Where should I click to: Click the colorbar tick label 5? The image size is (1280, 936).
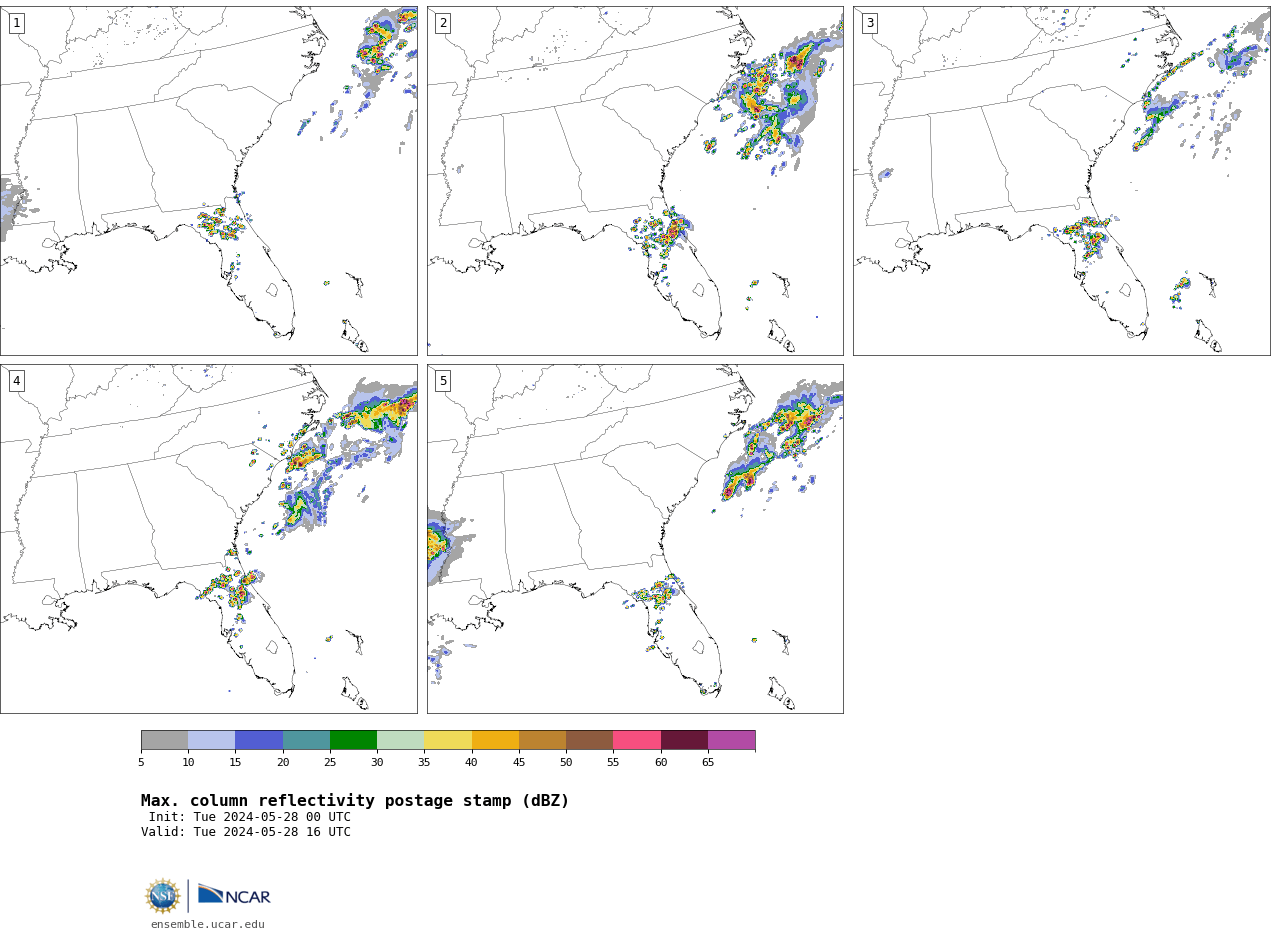[x=141, y=762]
